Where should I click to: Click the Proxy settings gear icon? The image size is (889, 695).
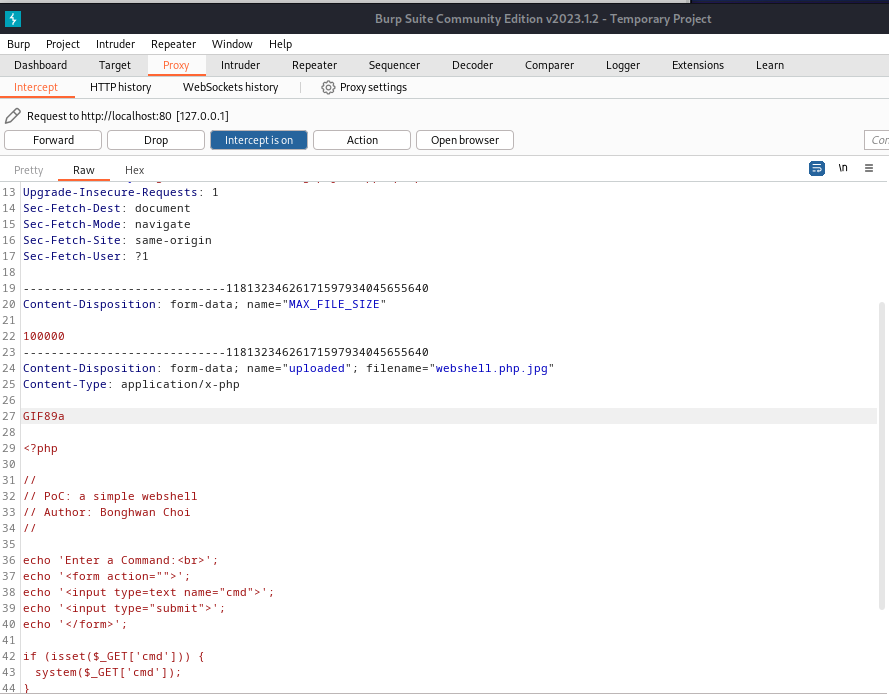(x=328, y=87)
